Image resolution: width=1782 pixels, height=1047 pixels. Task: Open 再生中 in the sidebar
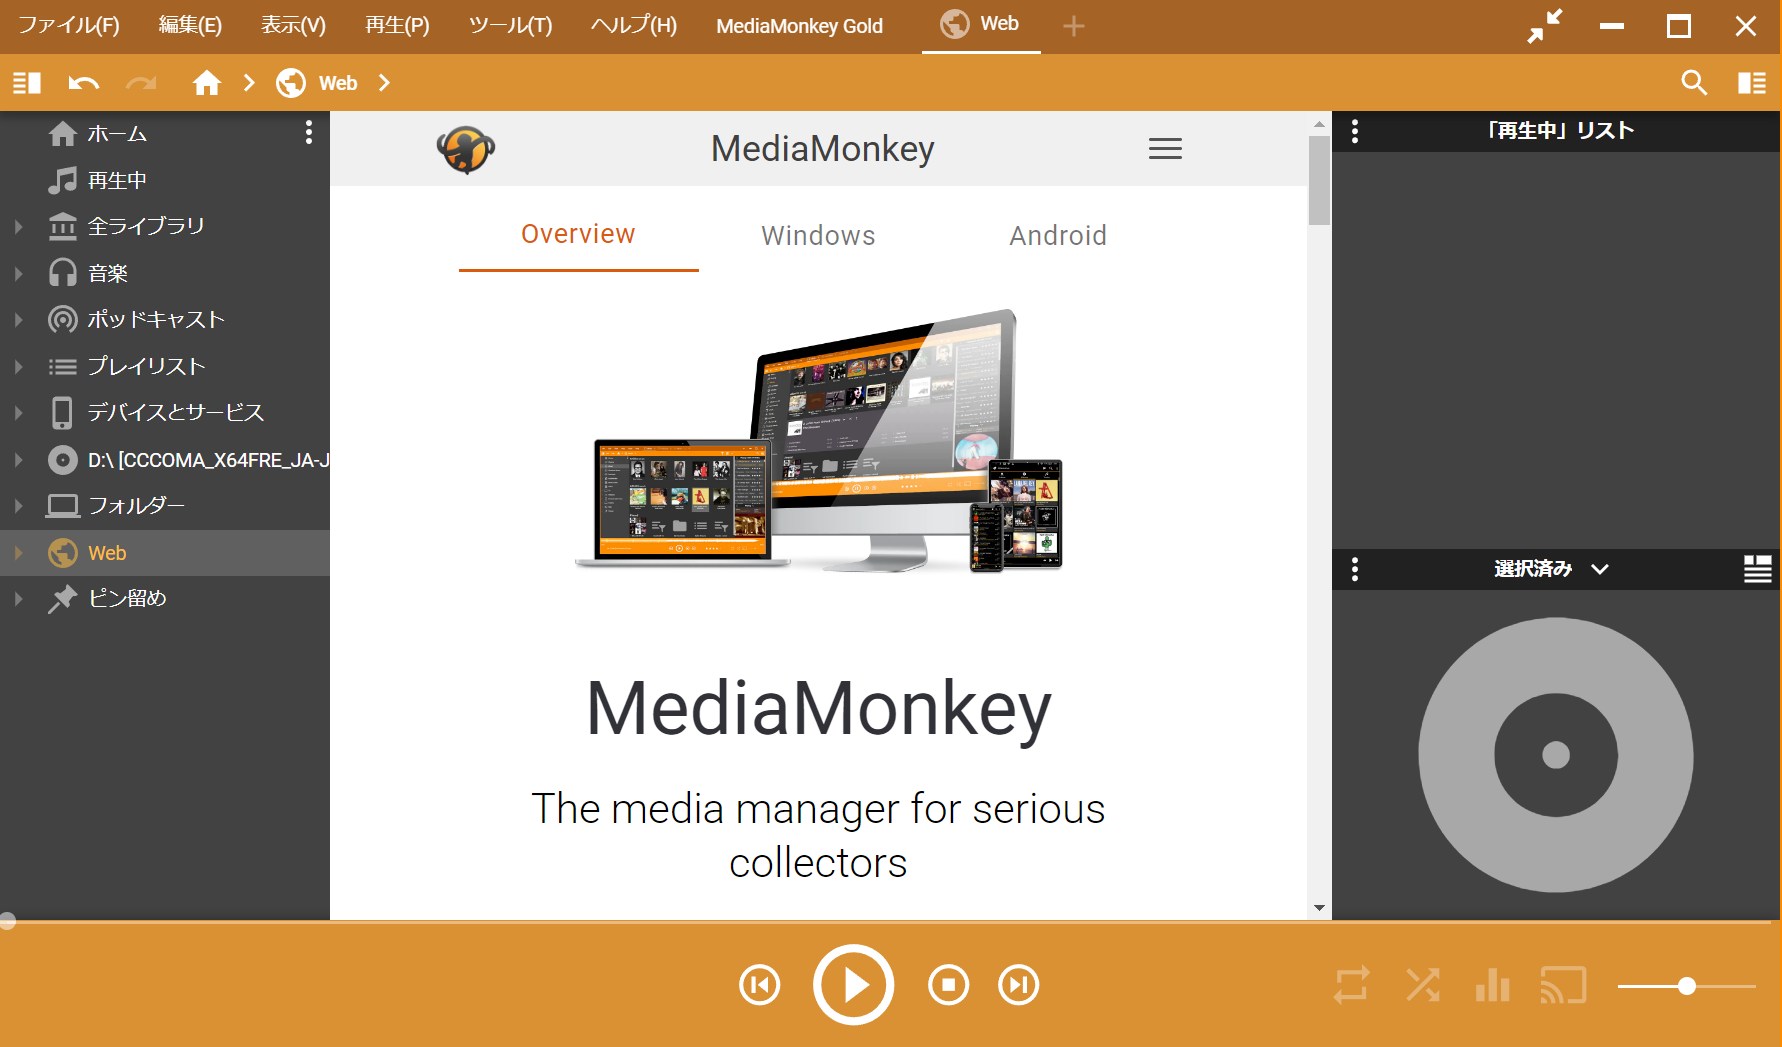(x=165, y=180)
